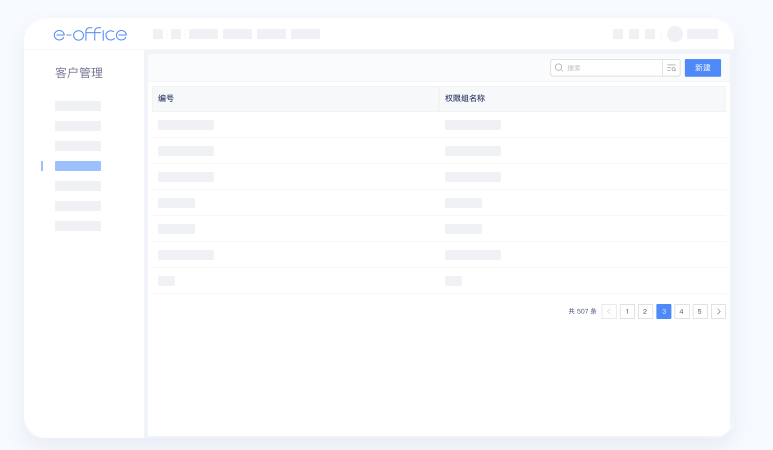Viewport: 773px width, 450px height.
Task: Click the 编号 column header
Action: (x=167, y=98)
